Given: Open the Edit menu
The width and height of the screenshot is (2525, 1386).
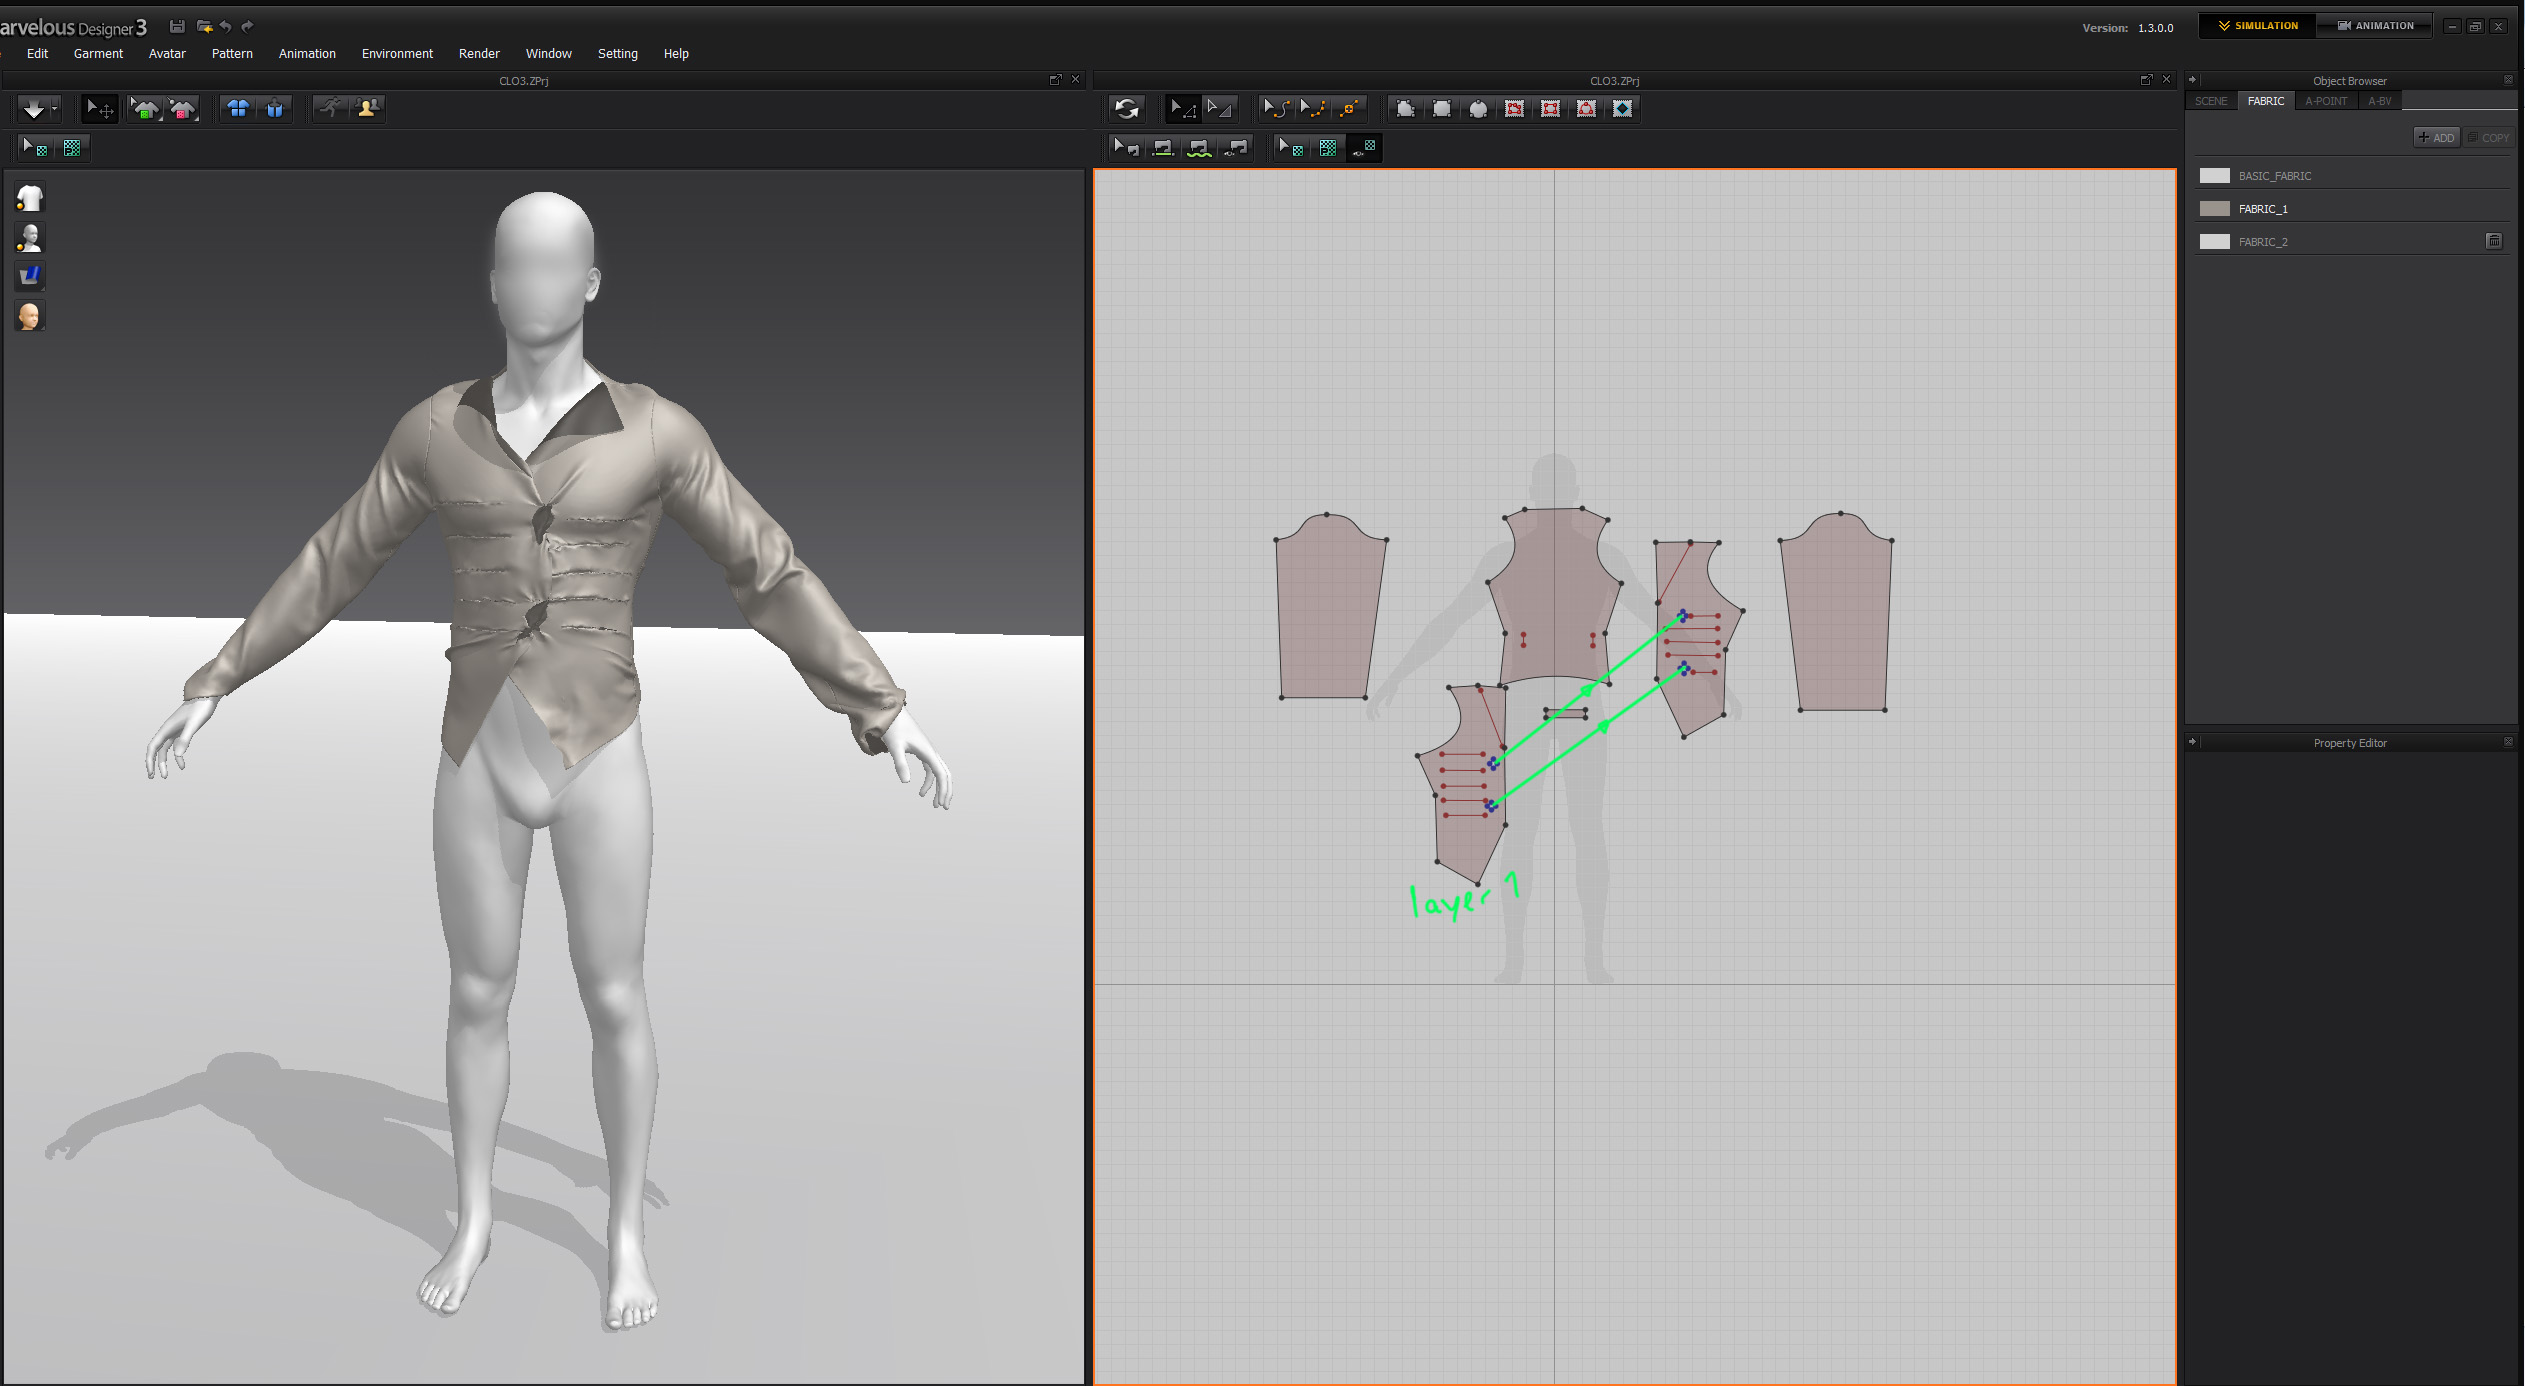Looking at the screenshot, I should [x=37, y=54].
